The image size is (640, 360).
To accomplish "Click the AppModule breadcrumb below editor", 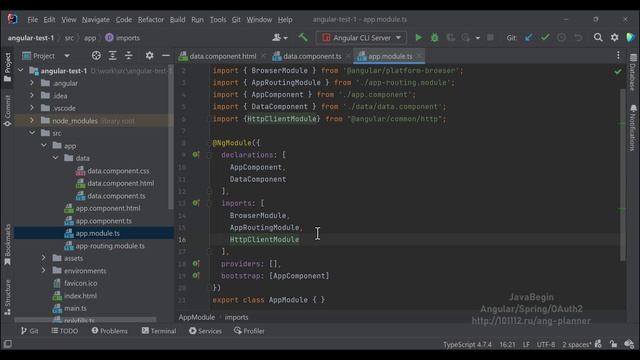I will coord(197,317).
